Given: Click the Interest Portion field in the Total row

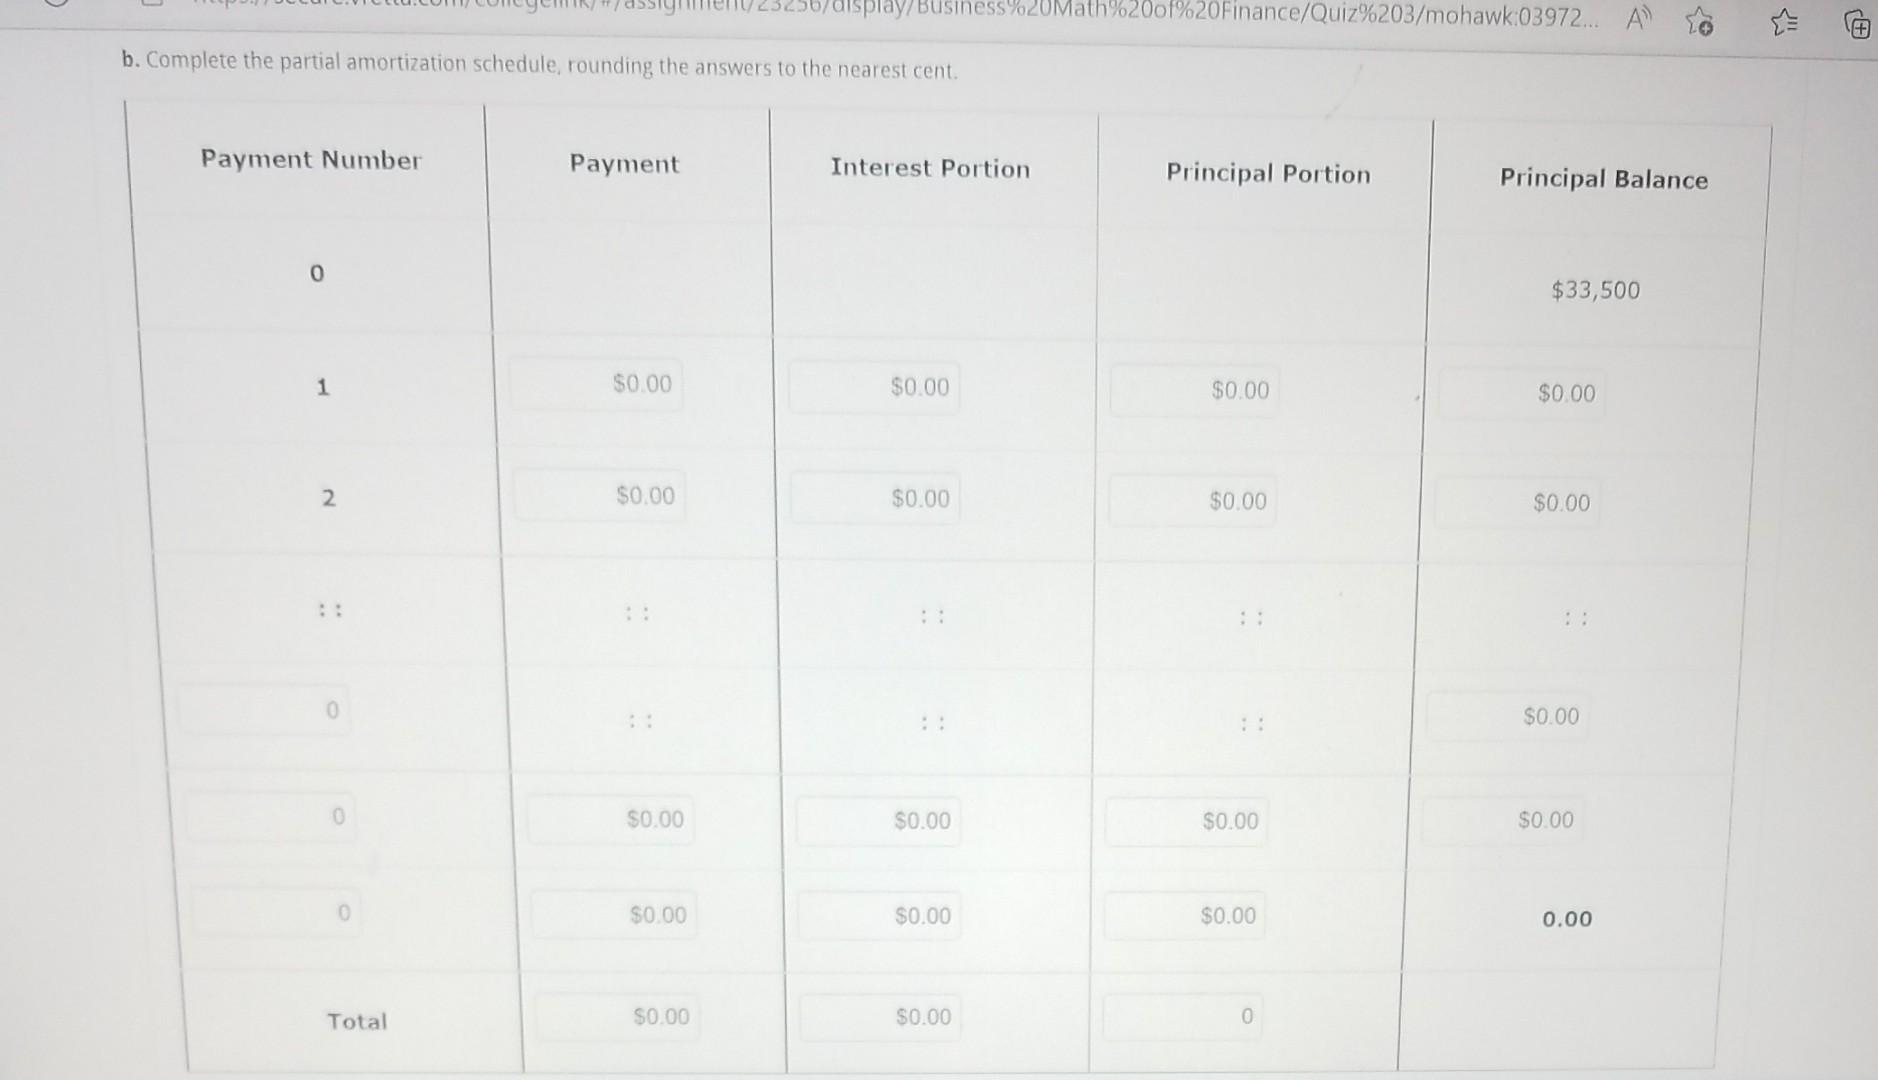Looking at the screenshot, I should click(878, 1017).
